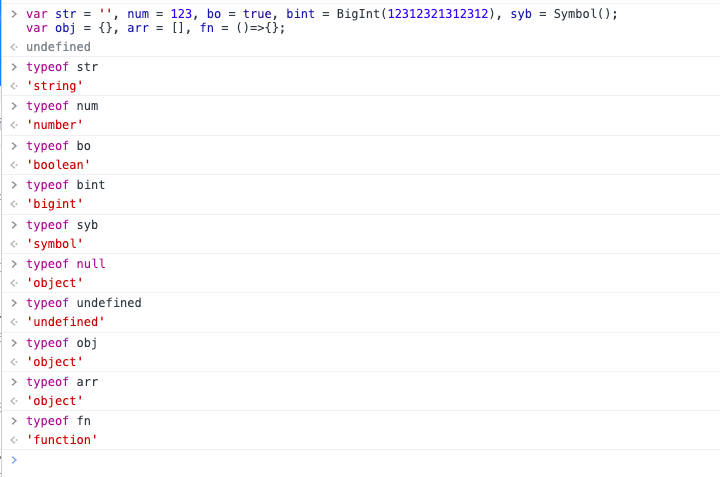Click the output arrow beside gray undefined result

tap(14, 47)
